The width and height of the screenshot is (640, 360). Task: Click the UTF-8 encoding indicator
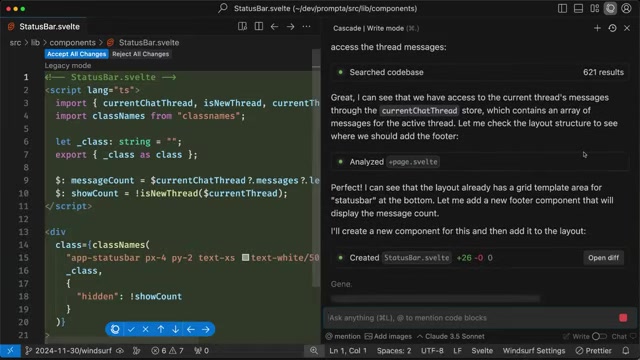(x=432, y=351)
